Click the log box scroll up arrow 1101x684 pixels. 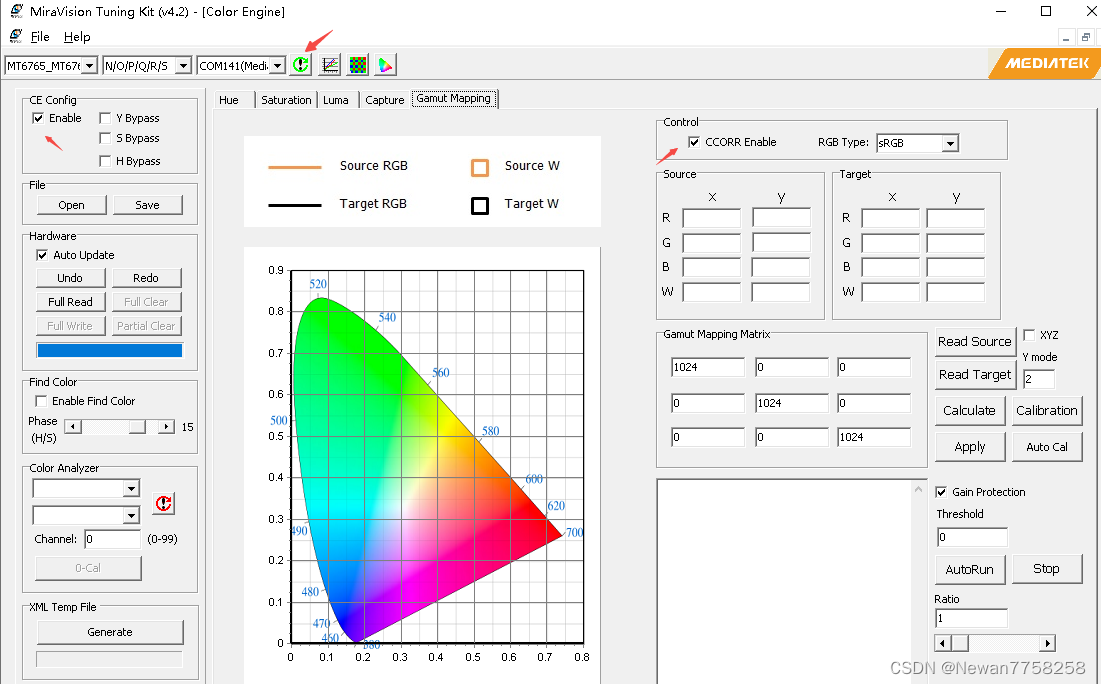918,489
